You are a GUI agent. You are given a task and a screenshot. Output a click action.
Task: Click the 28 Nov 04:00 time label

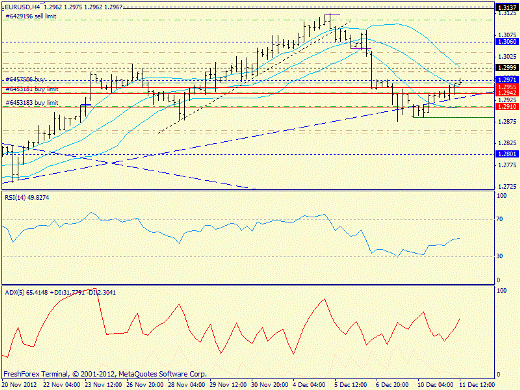pyautogui.click(x=186, y=385)
